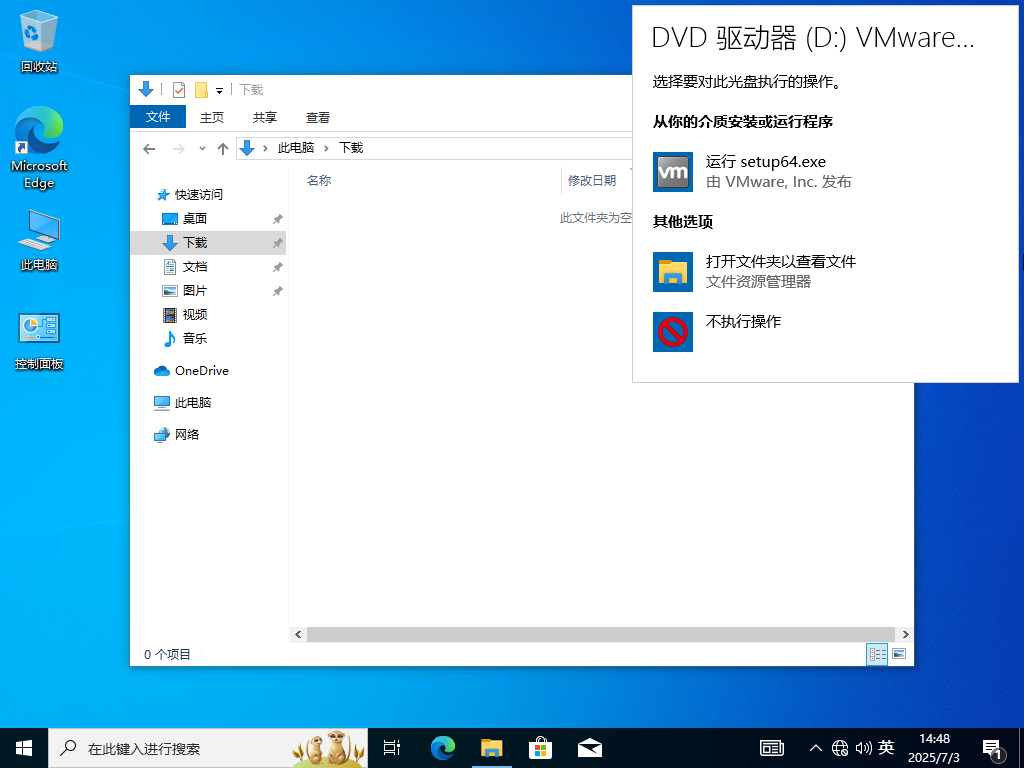Show hidden tray icons with the caret
This screenshot has width=1024, height=768.
pyautogui.click(x=816, y=748)
